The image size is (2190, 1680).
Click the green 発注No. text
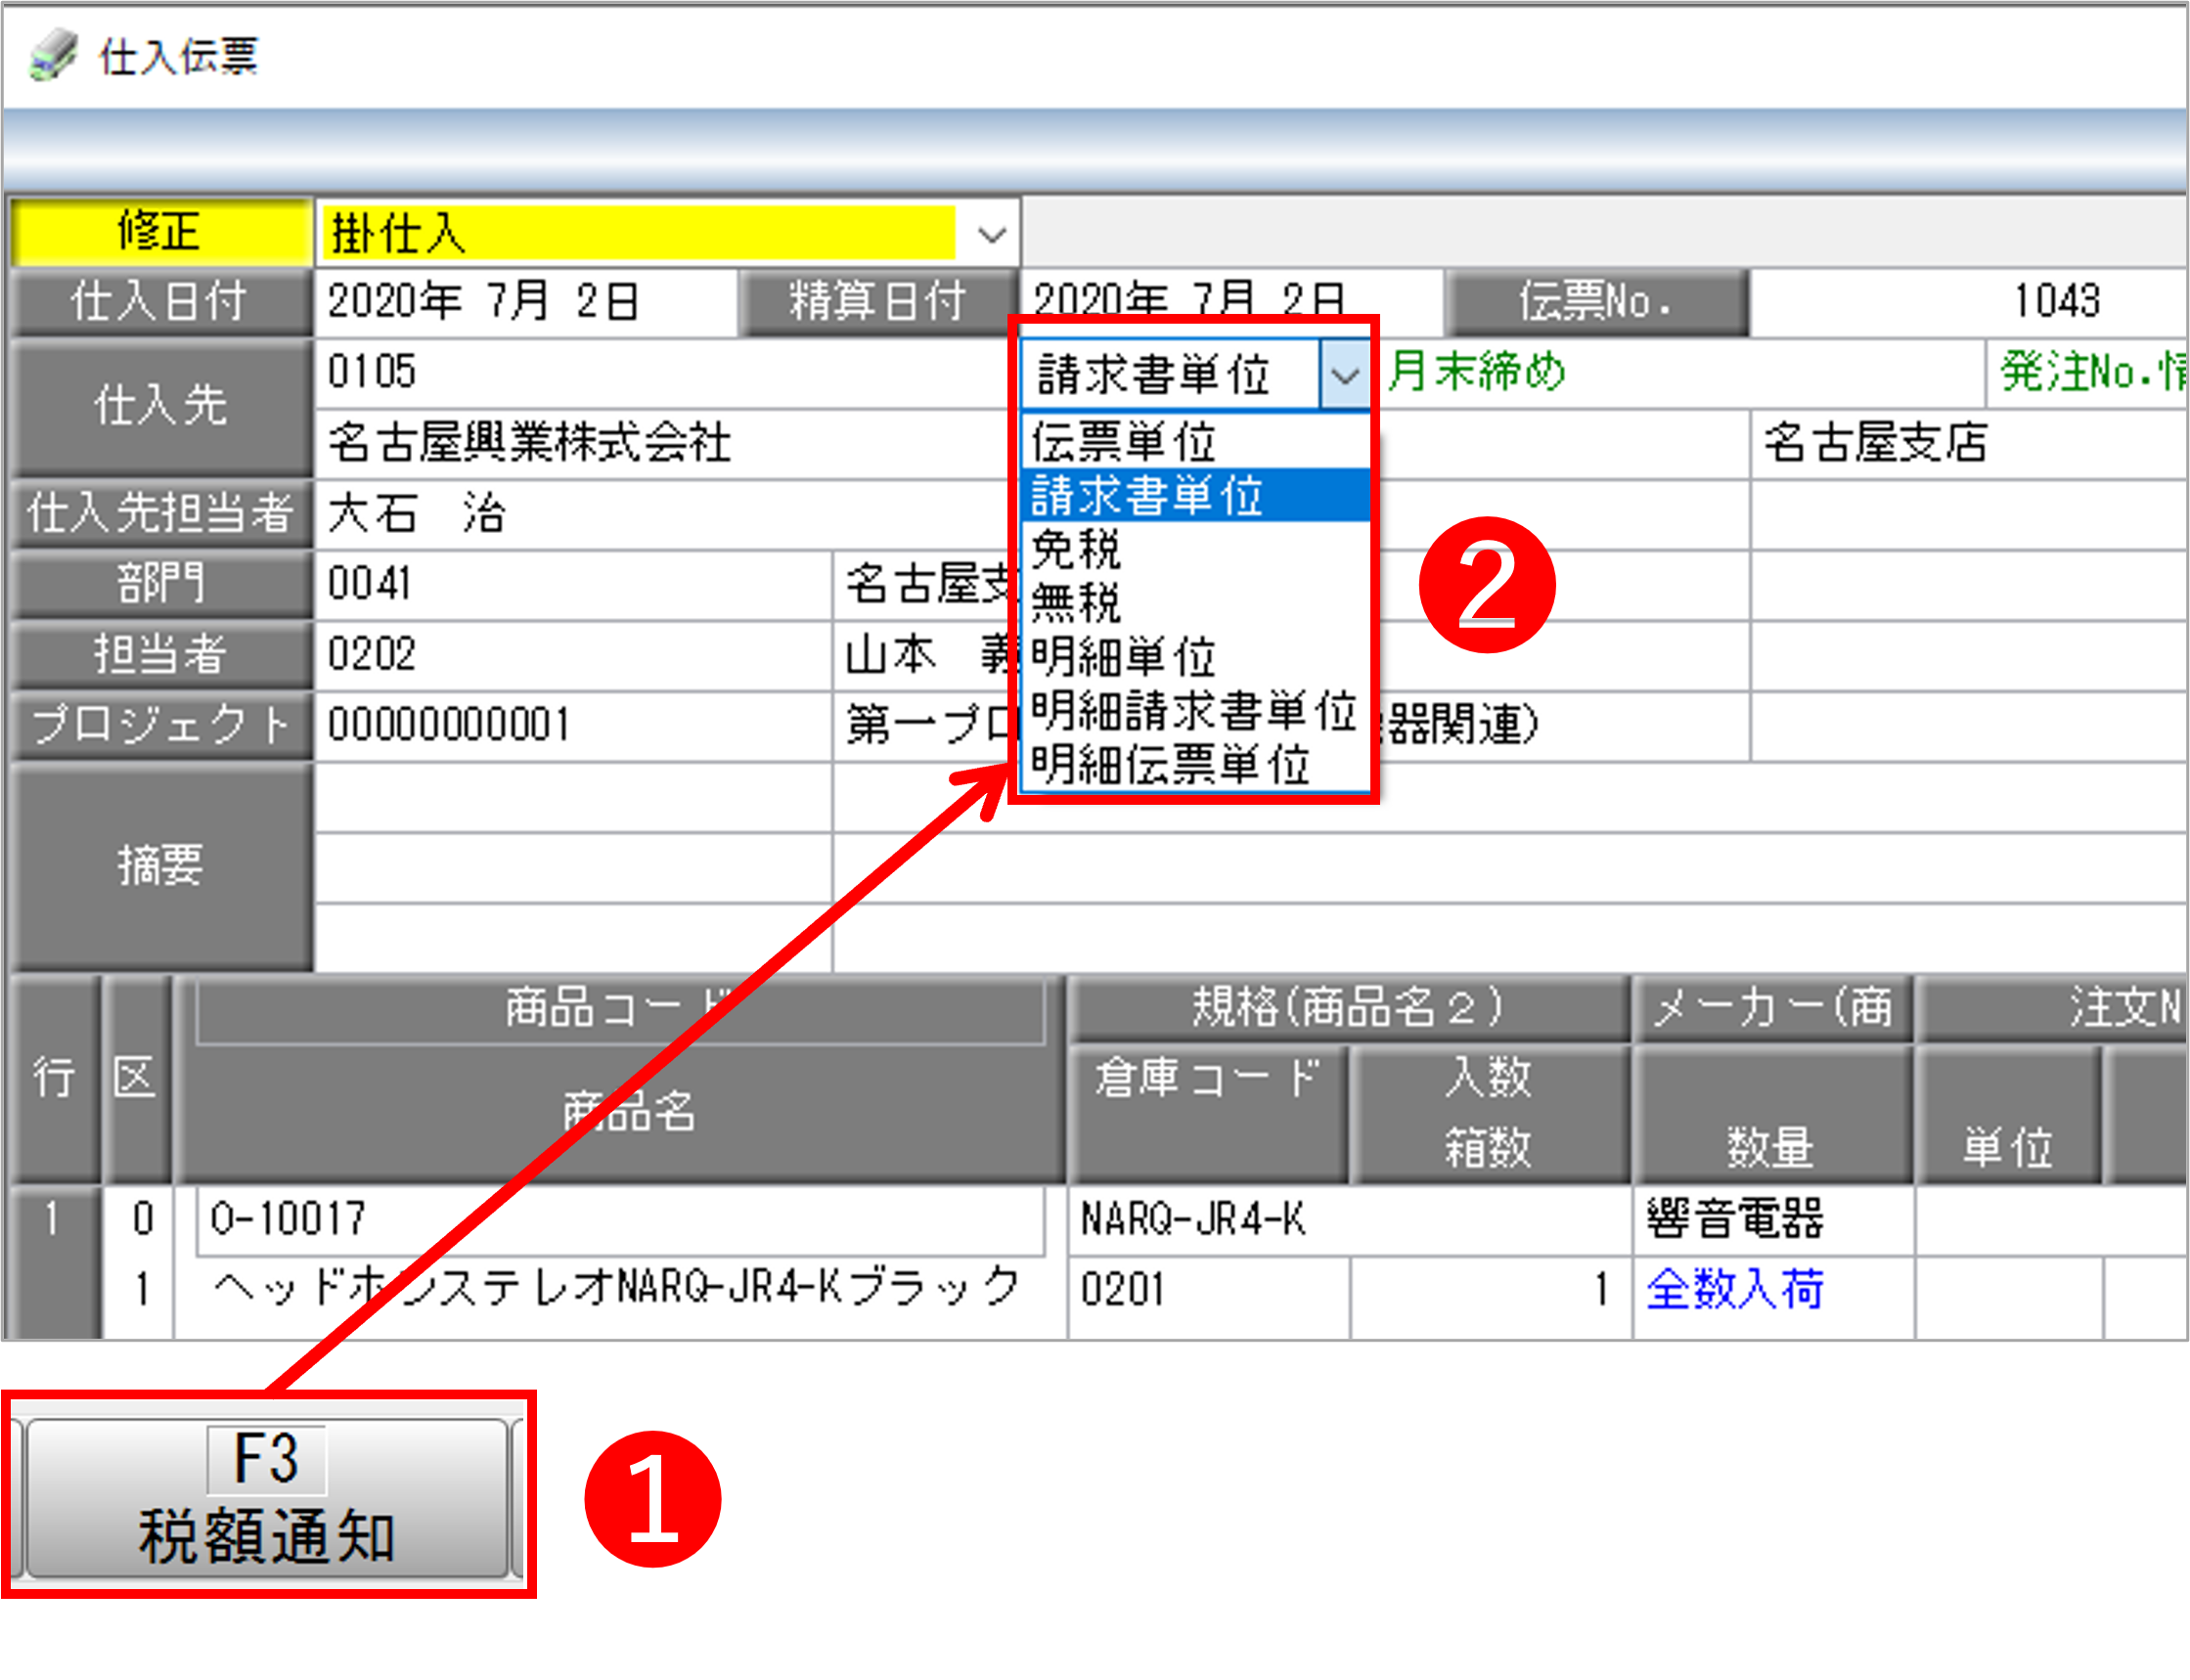tap(2092, 372)
